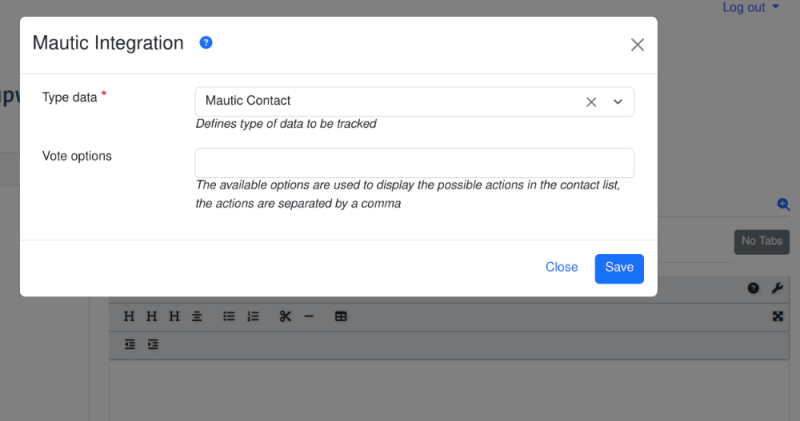Click the 'Mautic Integration' title

(x=108, y=43)
